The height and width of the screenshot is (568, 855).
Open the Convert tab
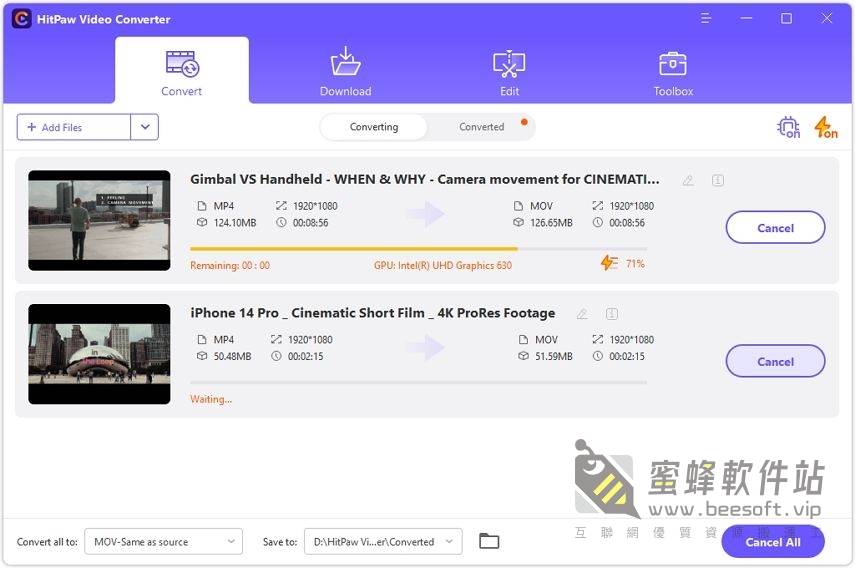182,71
